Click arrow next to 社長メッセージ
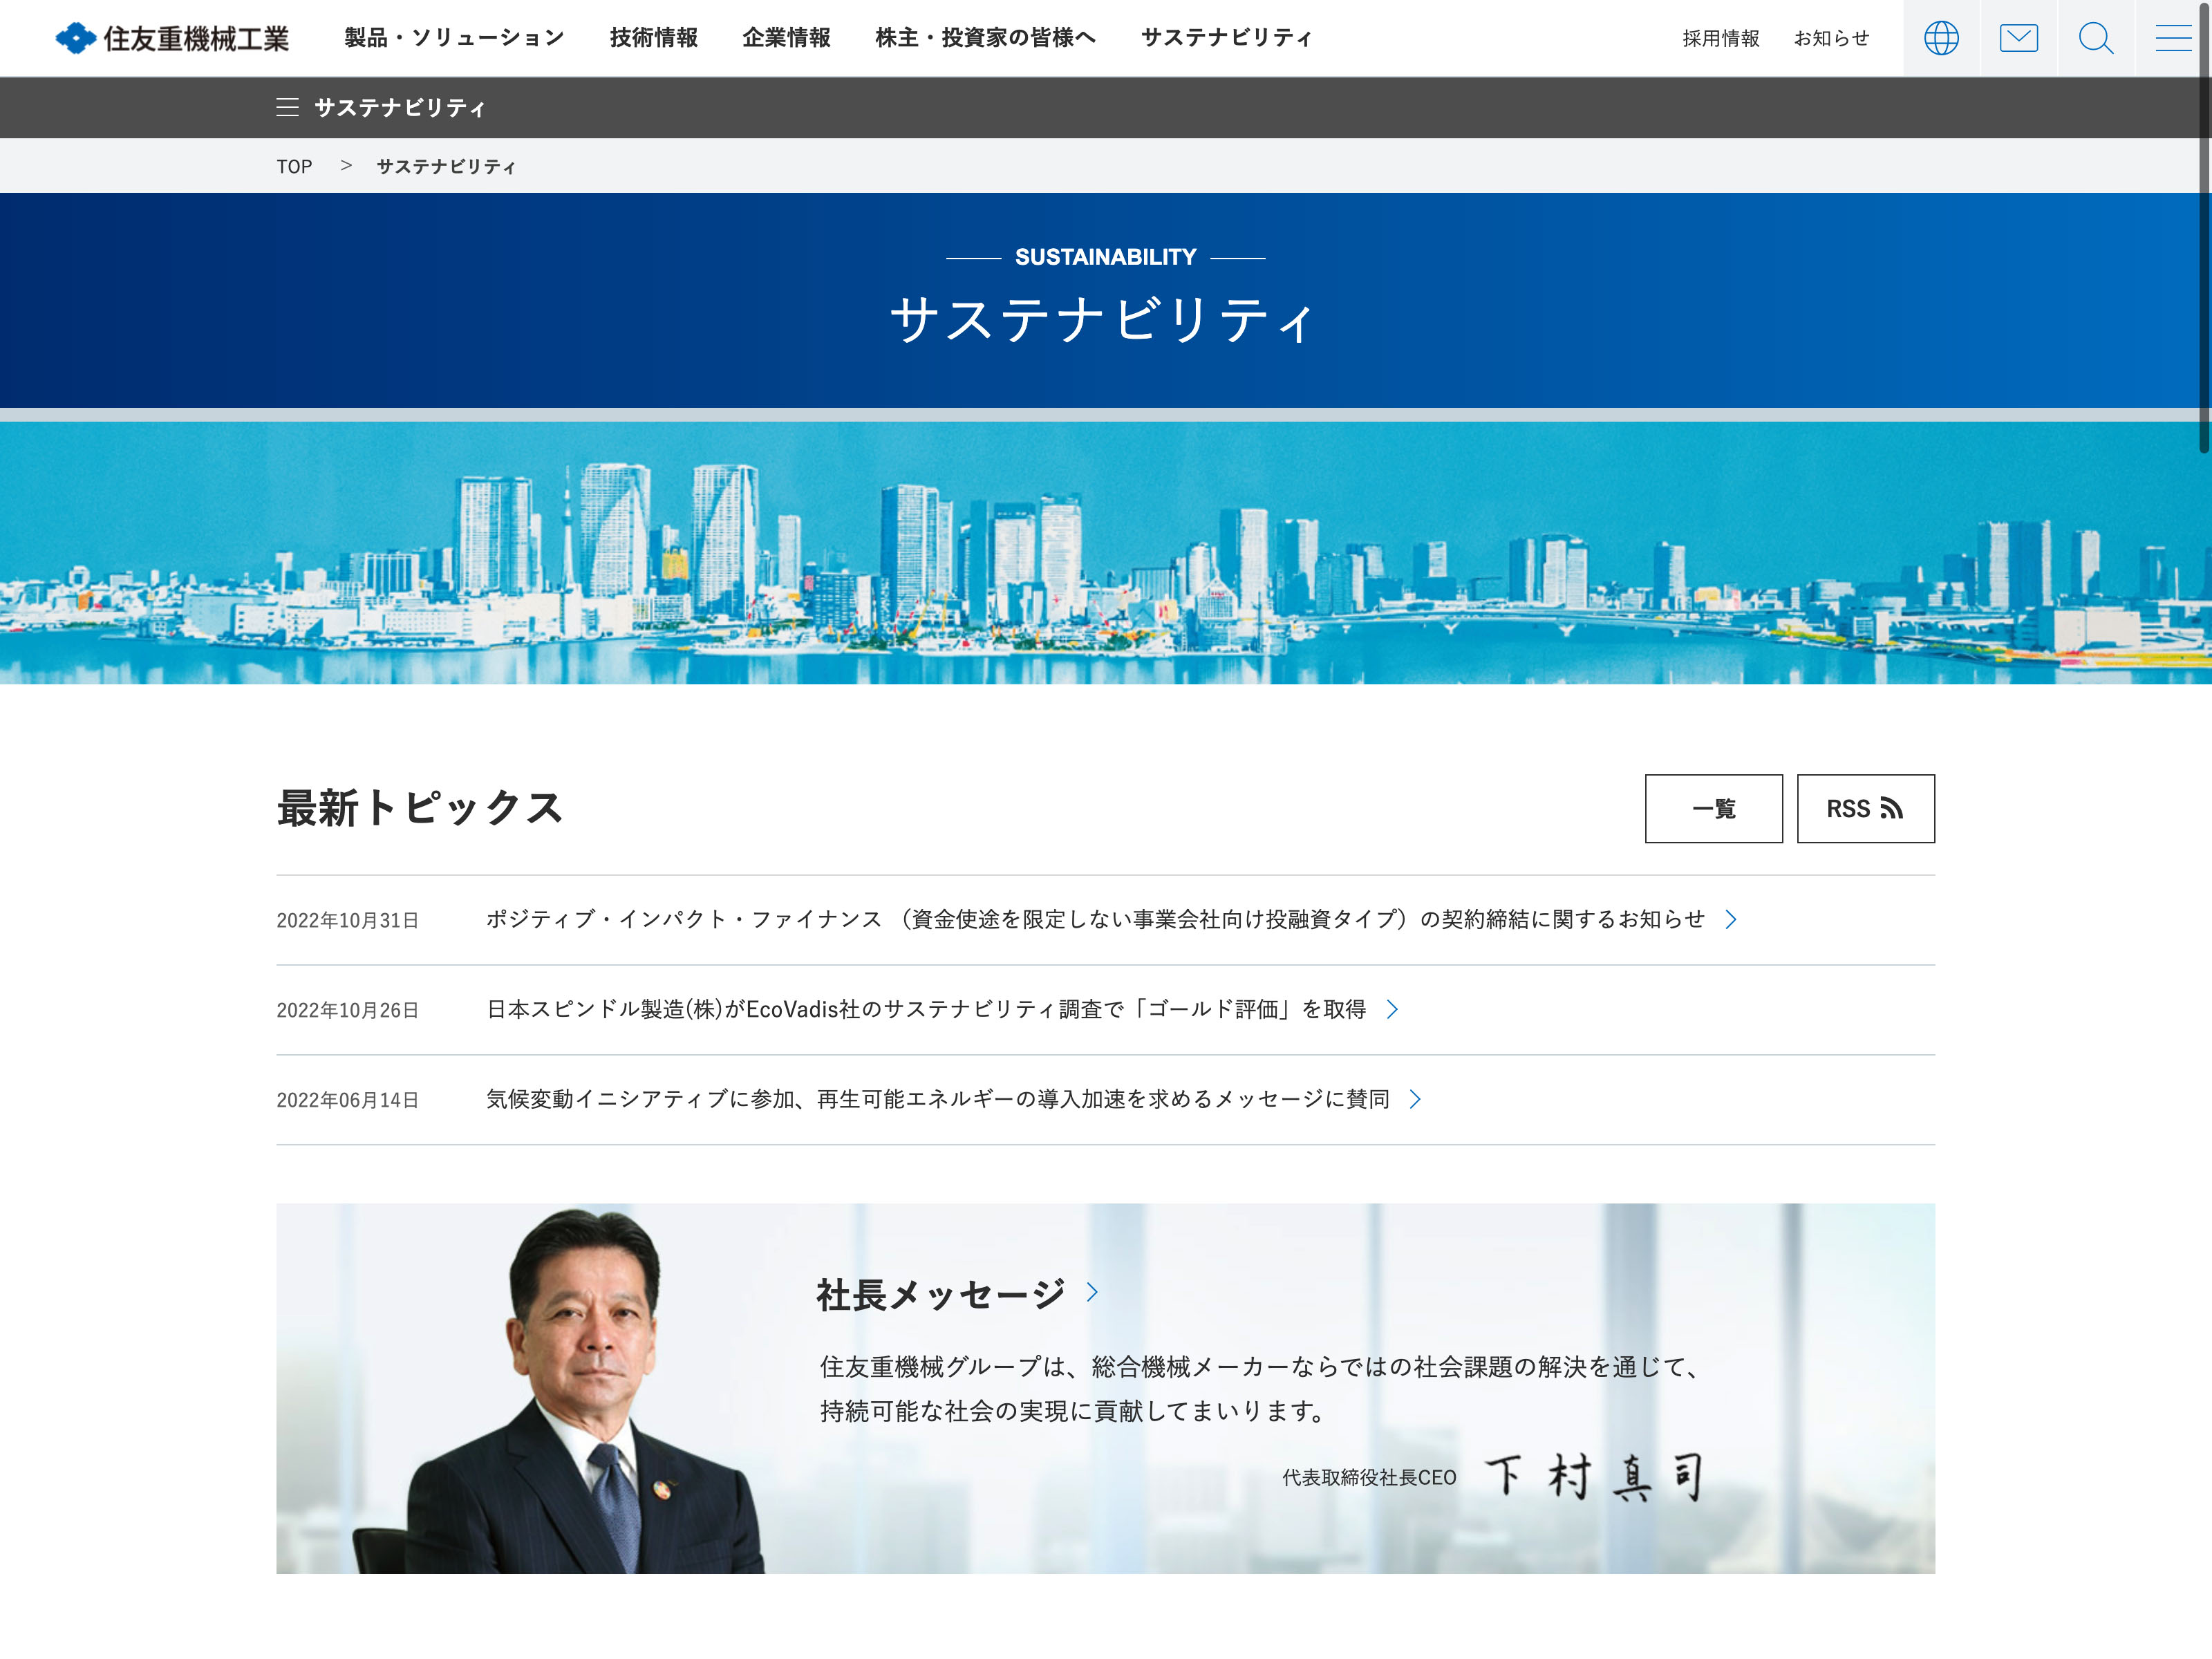The width and height of the screenshot is (2212, 1659). (x=1092, y=1292)
